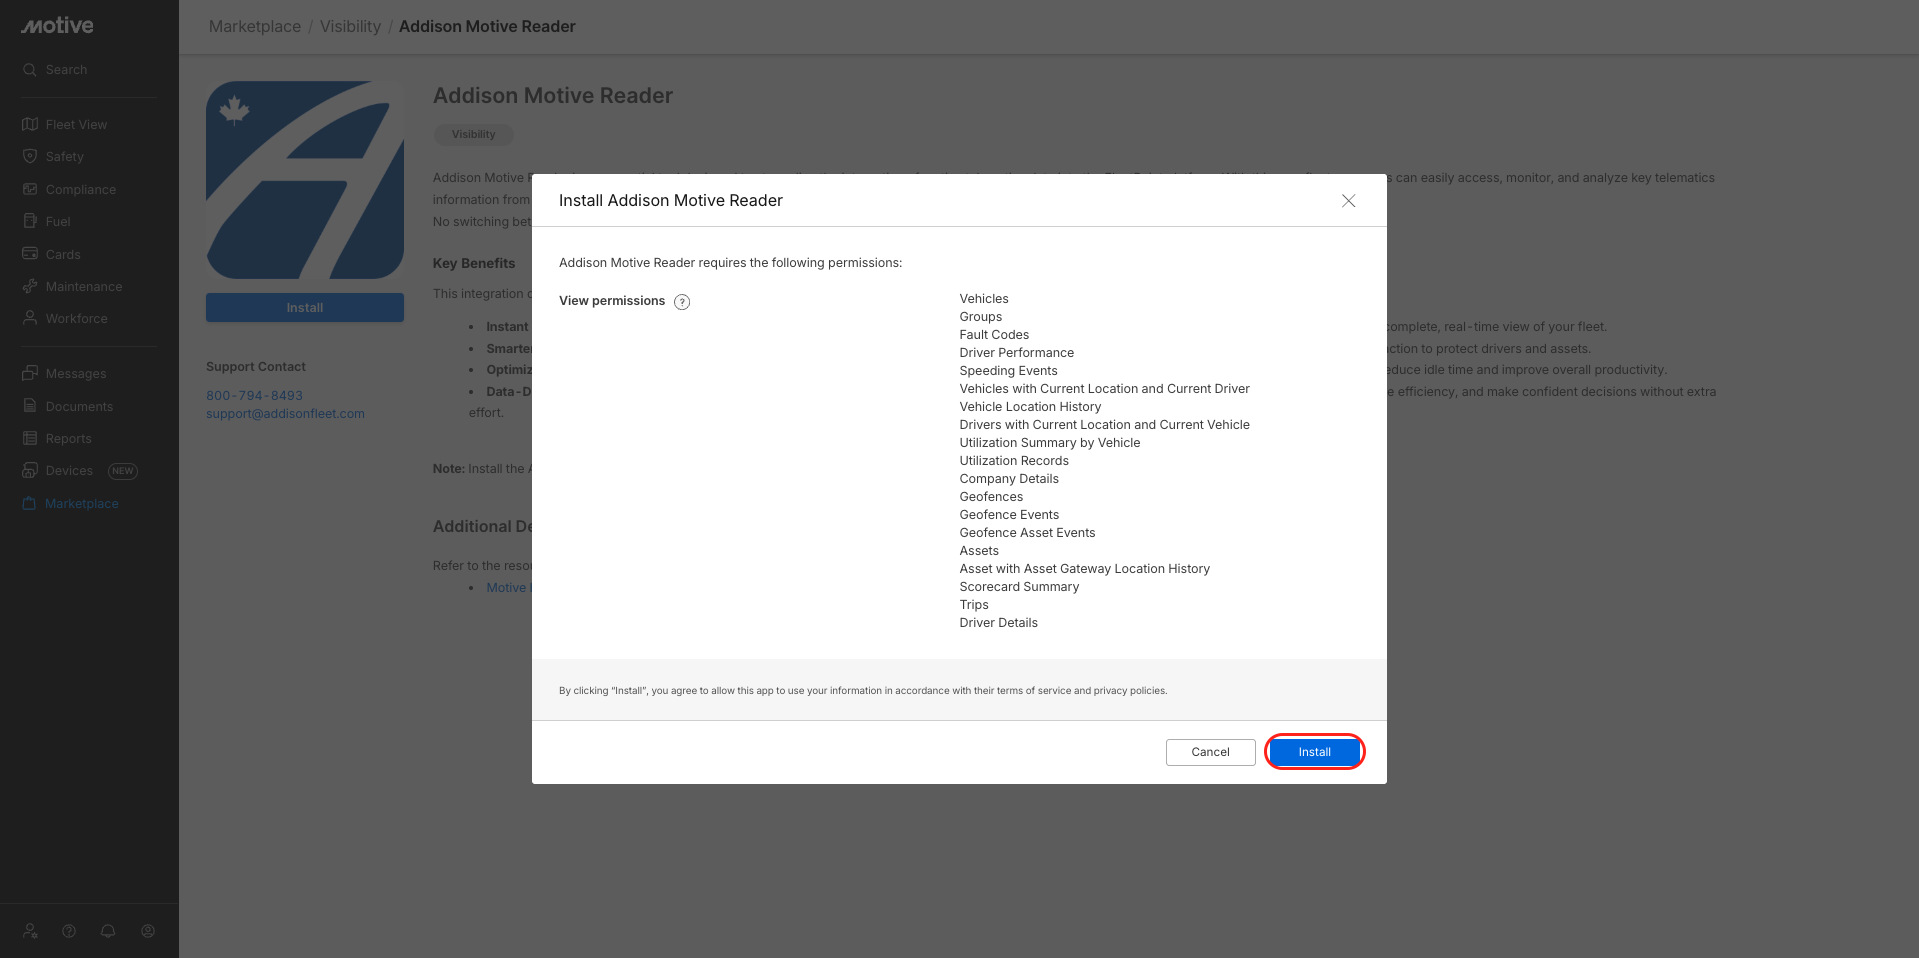Open admin settings person-gear icon
Image resolution: width=1919 pixels, height=958 pixels.
[x=30, y=931]
